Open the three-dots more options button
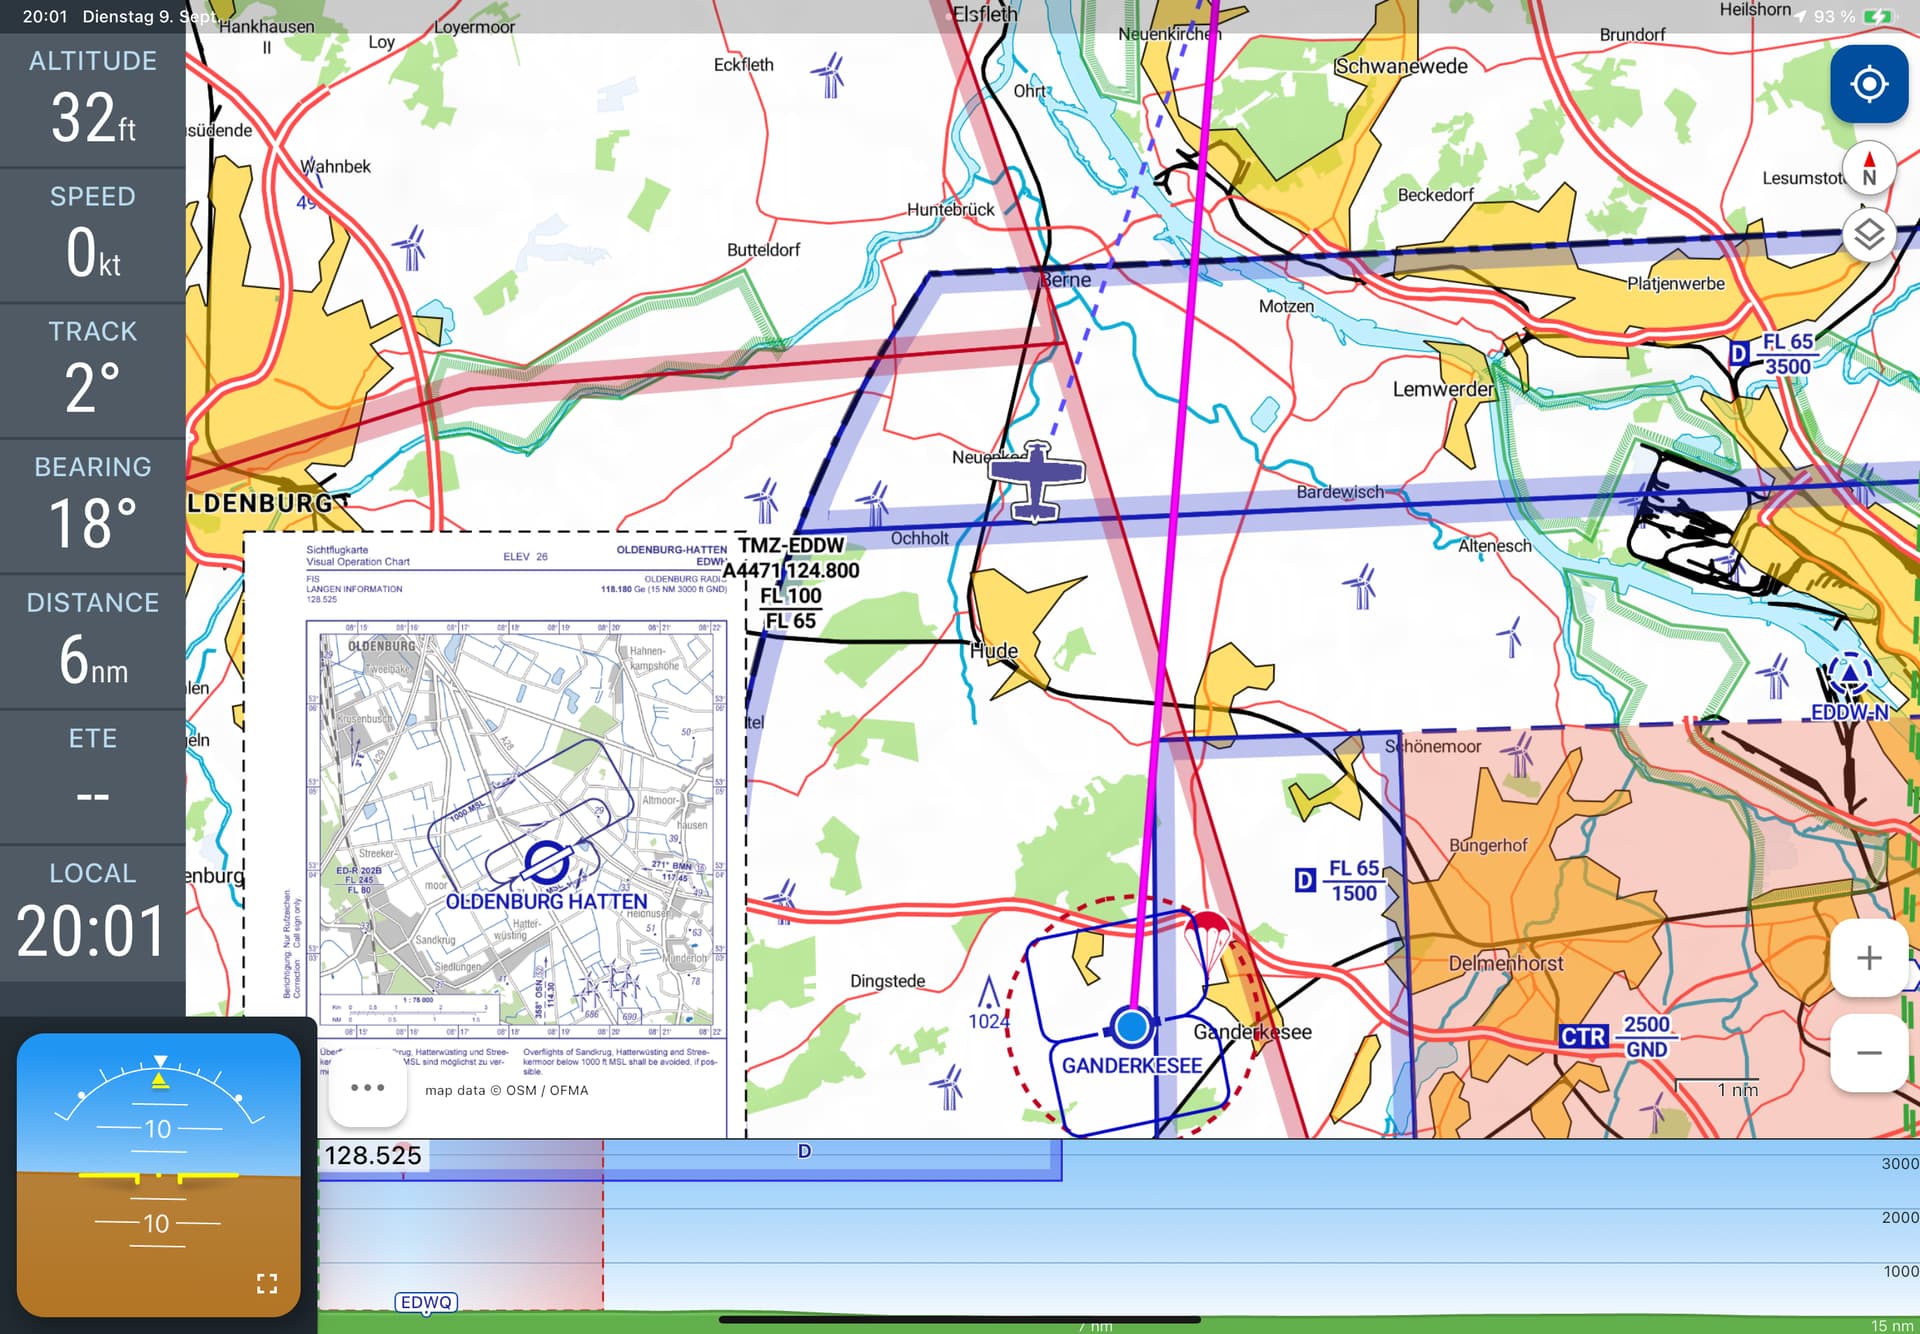This screenshot has width=1920, height=1334. pos(367,1087)
